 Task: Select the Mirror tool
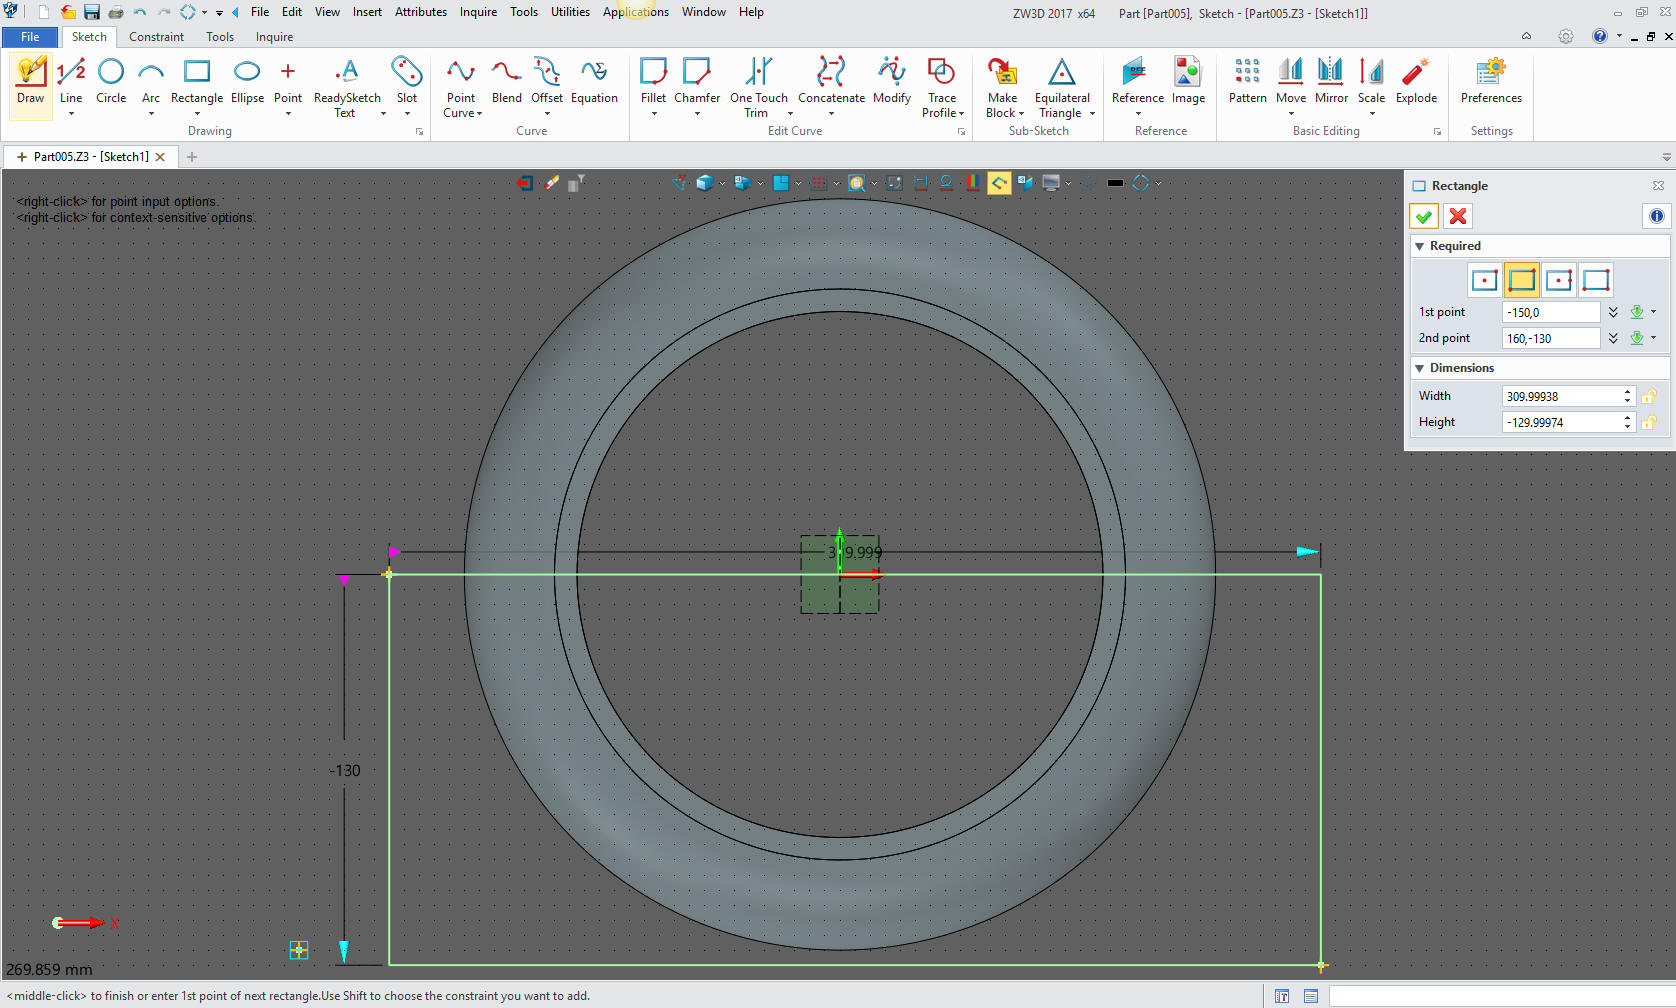(1331, 82)
